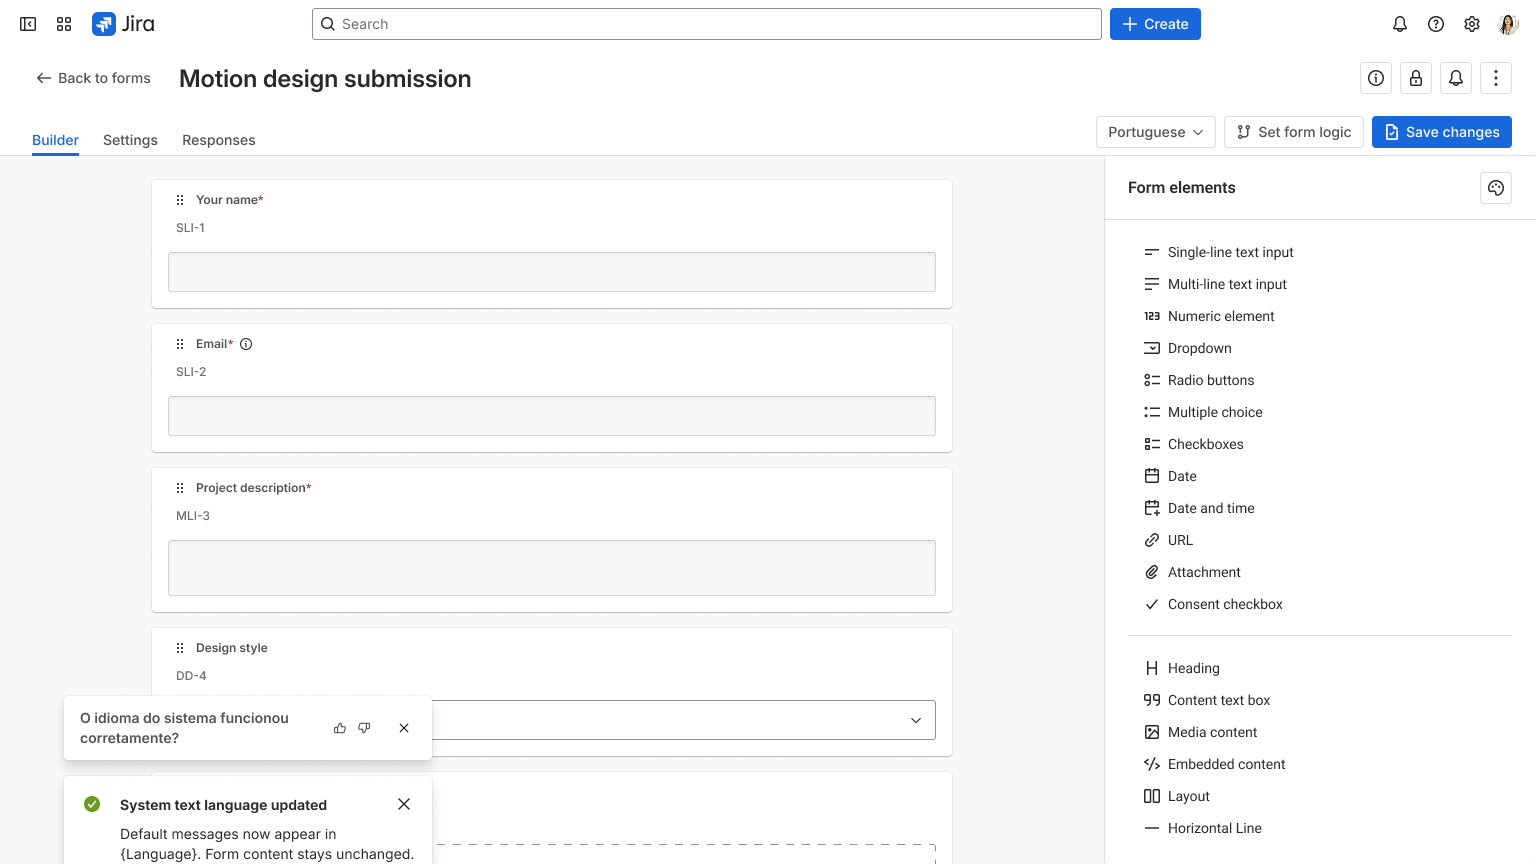The height and width of the screenshot is (864, 1536).
Task: Select the SLI-2 field key
Action: point(191,372)
